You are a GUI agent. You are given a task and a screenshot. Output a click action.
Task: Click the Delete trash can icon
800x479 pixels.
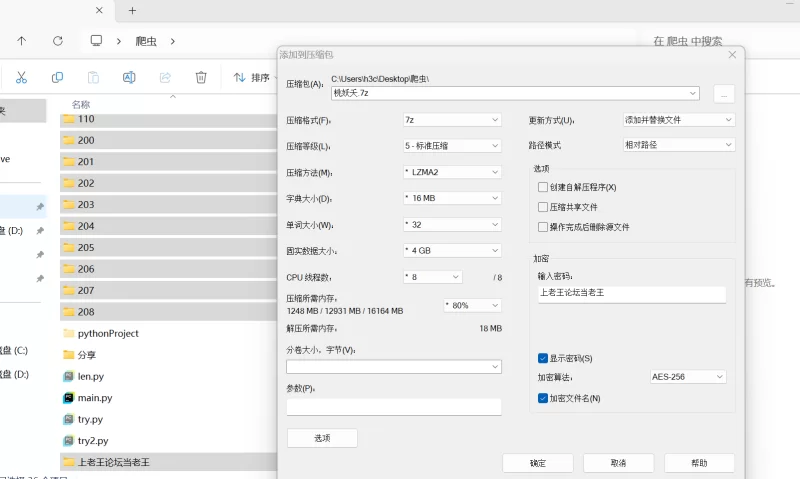click(x=201, y=77)
